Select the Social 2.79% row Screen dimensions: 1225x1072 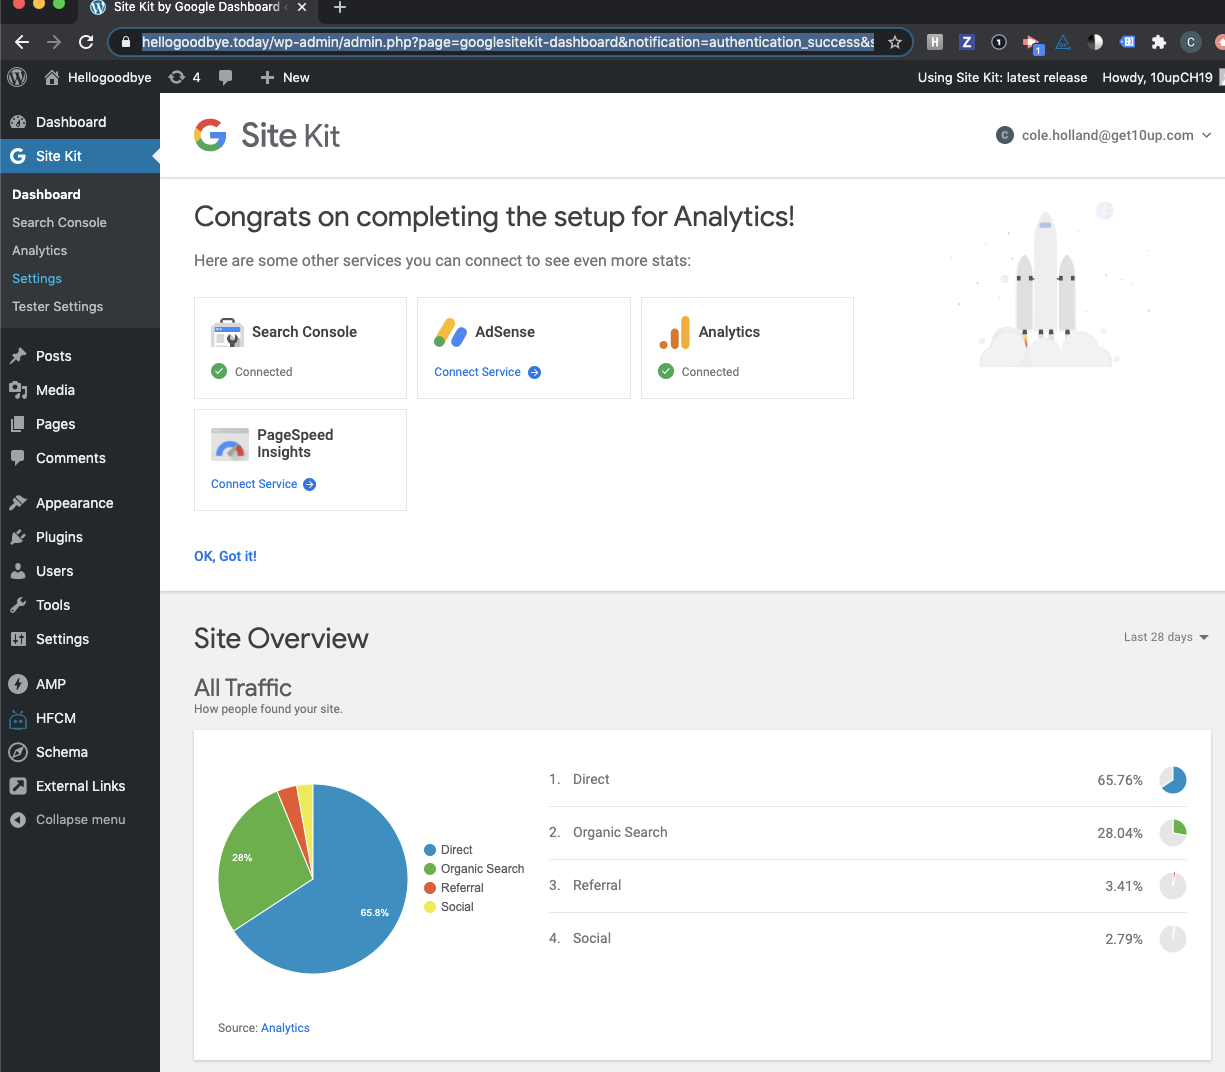point(867,939)
